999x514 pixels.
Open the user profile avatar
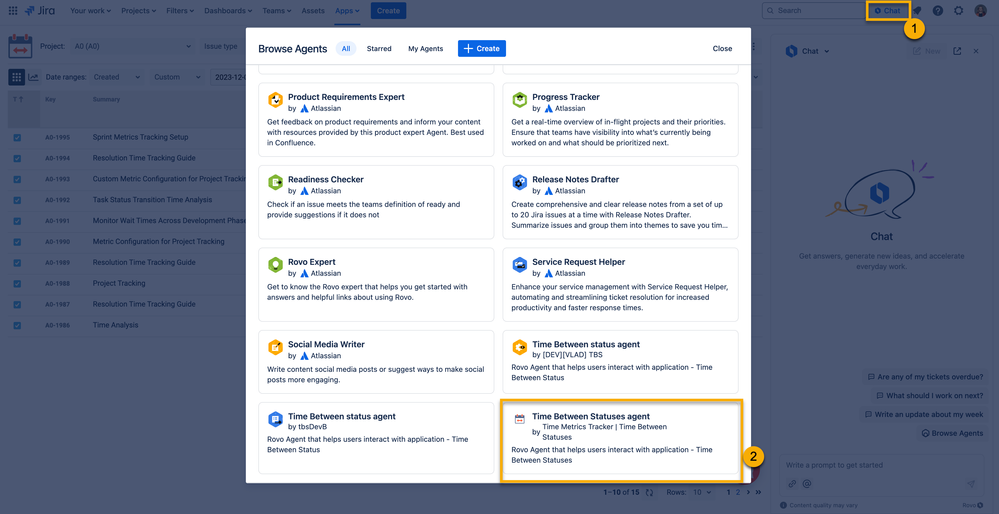point(981,11)
